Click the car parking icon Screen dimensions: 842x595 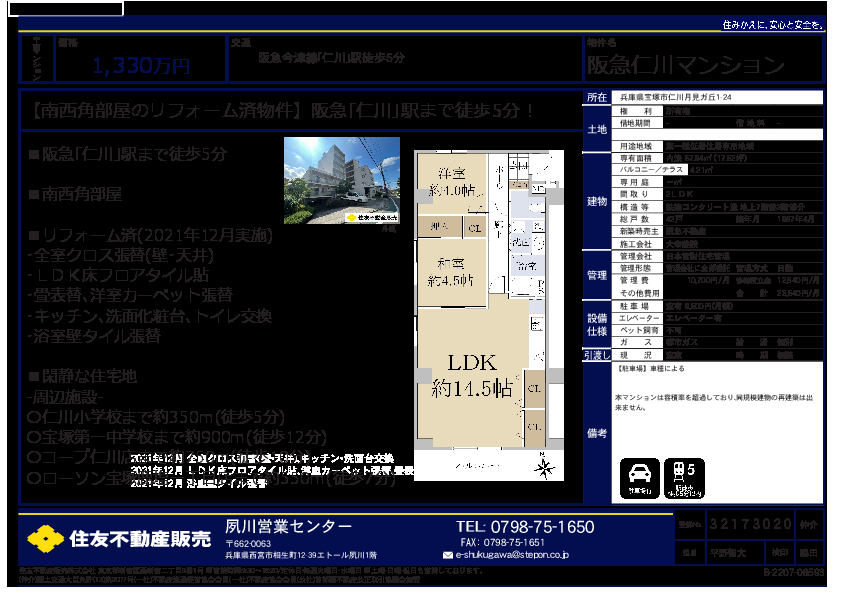pyautogui.click(x=640, y=478)
